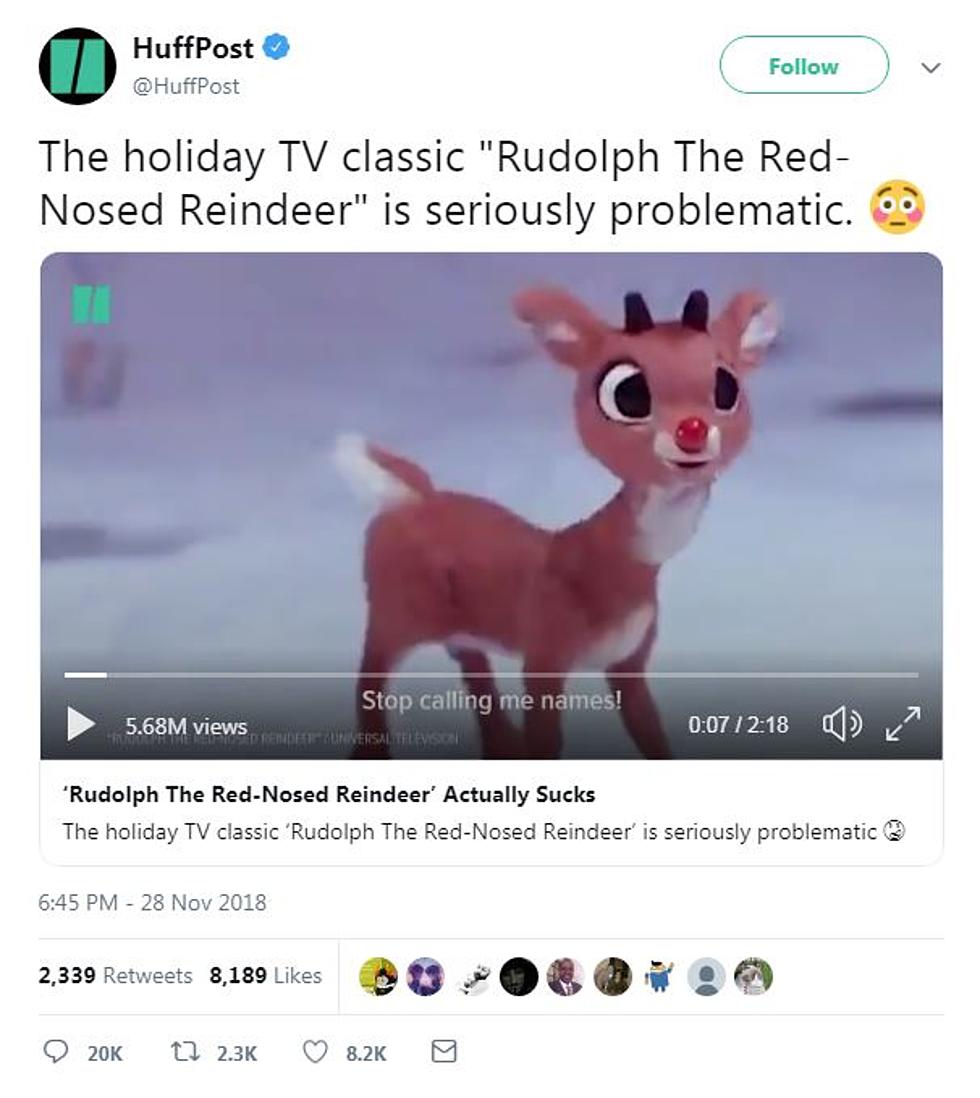Click the grey default liker avatar

point(706,976)
